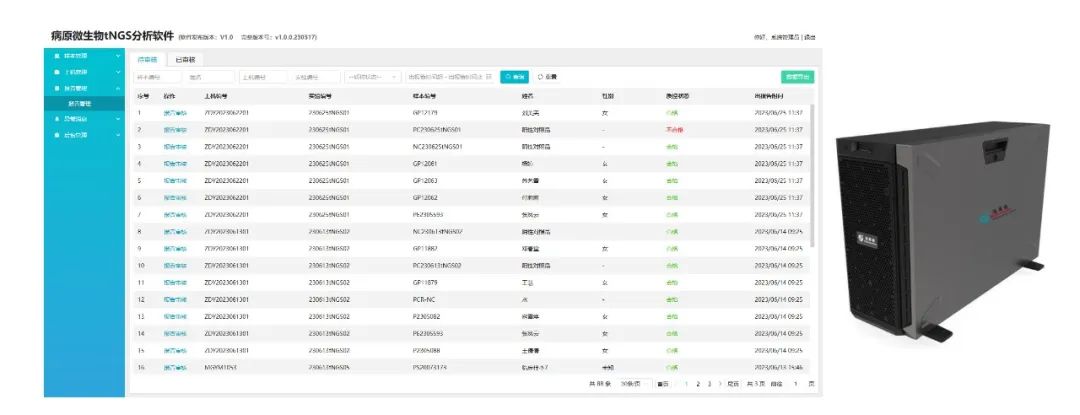Click the reset button with circular arrow icon
1080x415 pixels.
pos(547,76)
